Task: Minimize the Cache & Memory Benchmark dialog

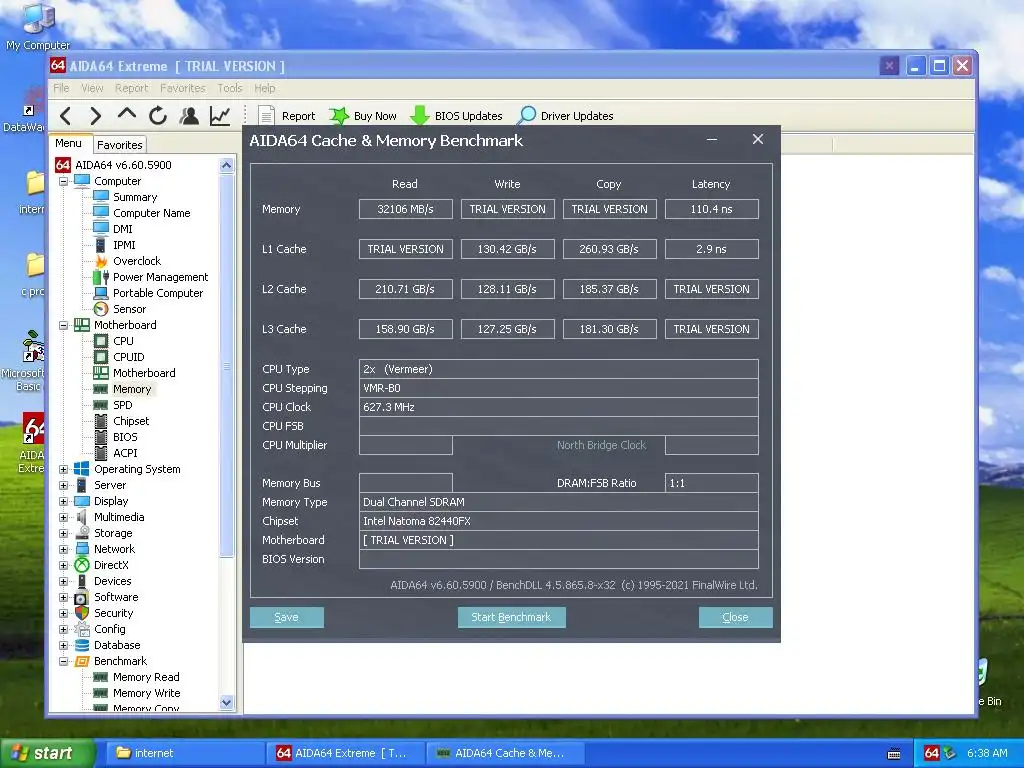Action: point(712,139)
